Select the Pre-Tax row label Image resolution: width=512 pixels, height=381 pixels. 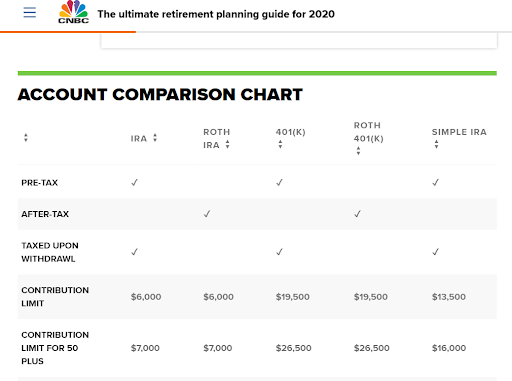tap(40, 183)
